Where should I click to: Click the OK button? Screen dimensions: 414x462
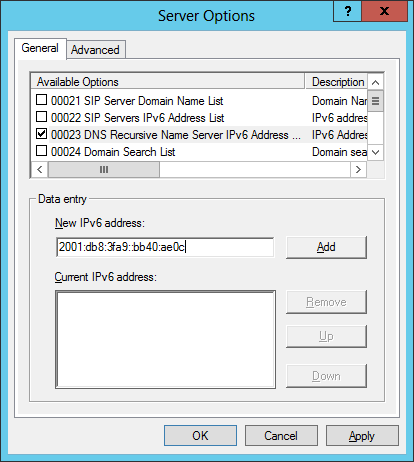pos(200,435)
